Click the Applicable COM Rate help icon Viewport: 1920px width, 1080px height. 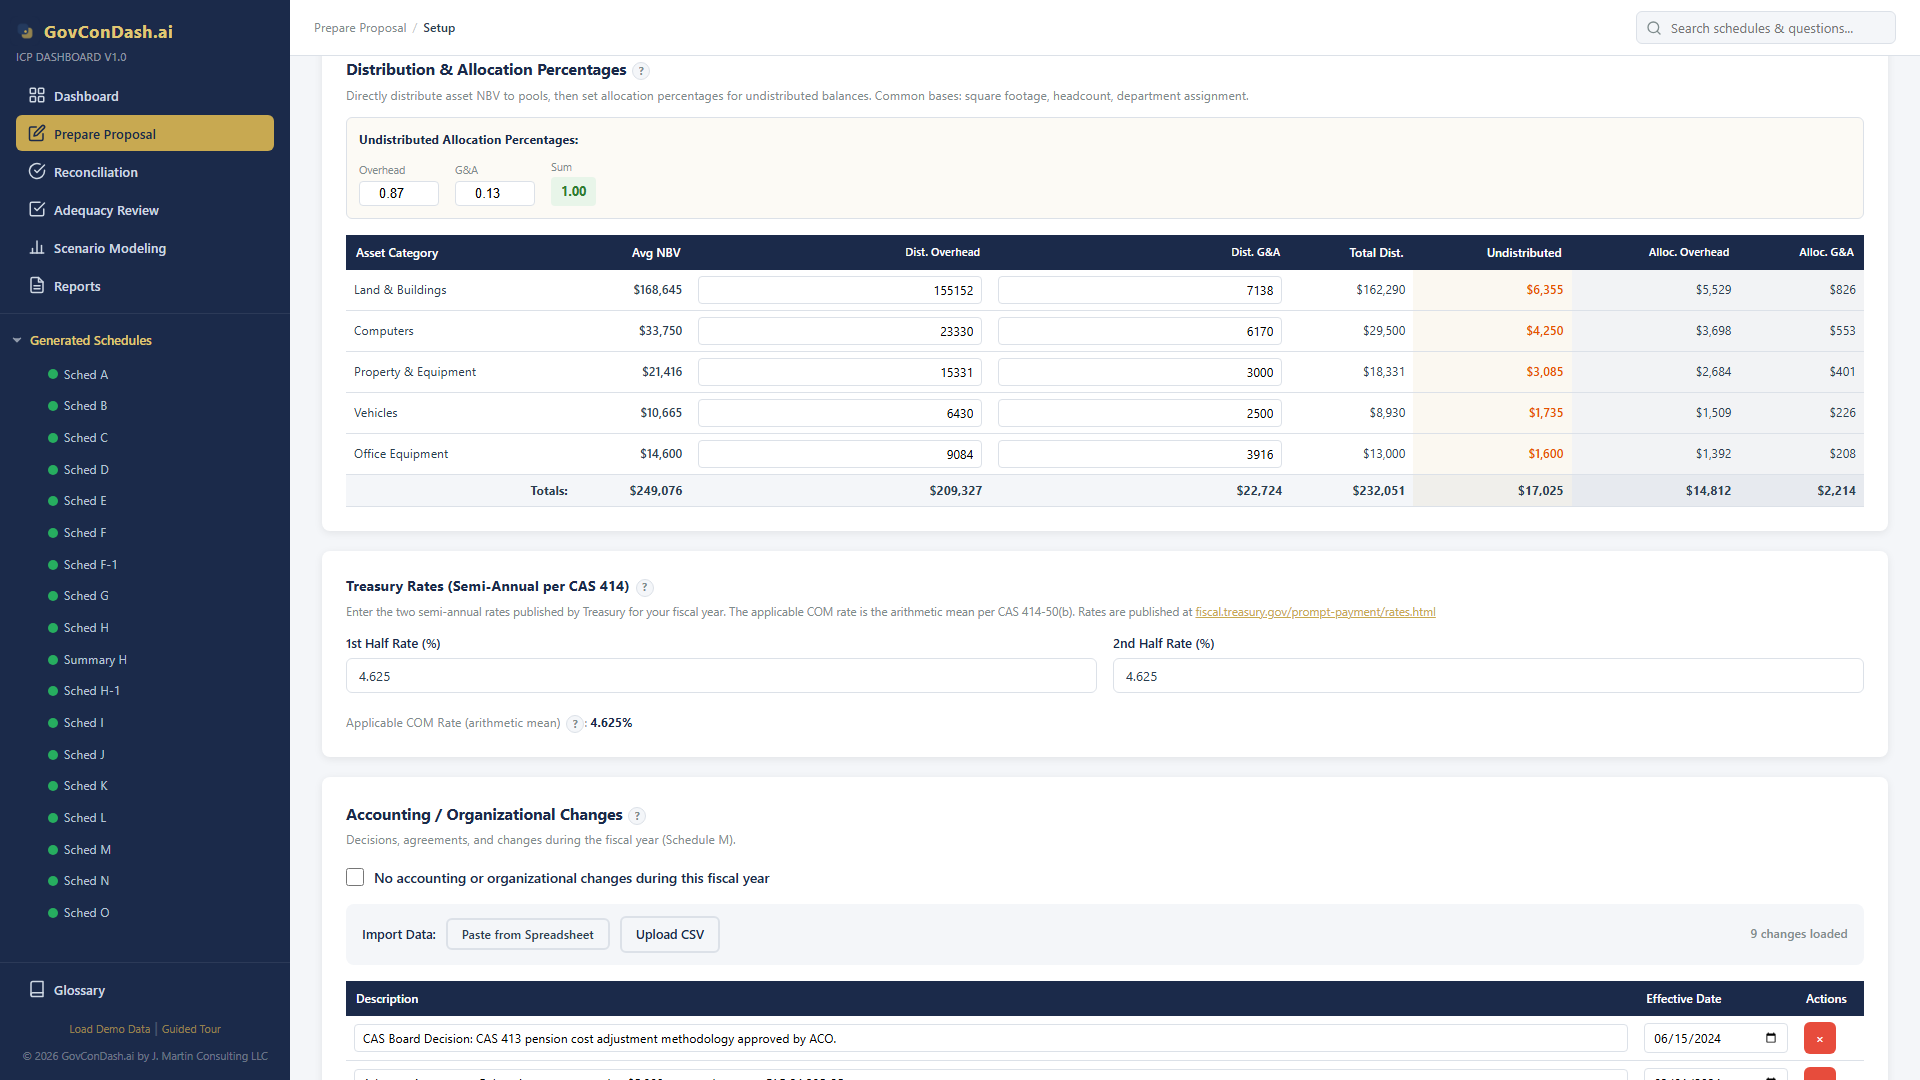574,723
